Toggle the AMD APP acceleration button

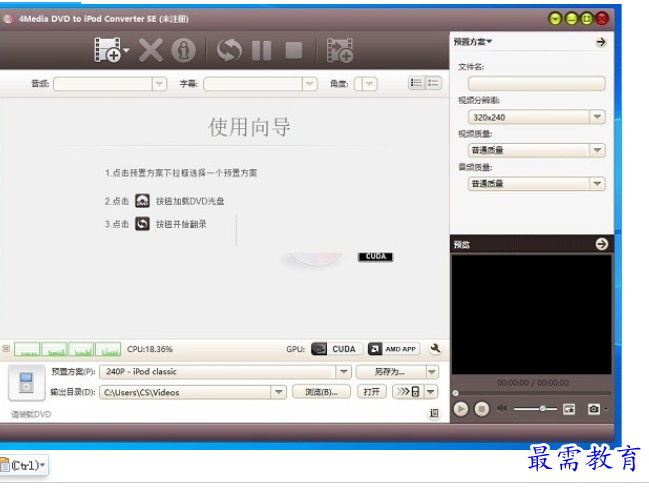(x=394, y=349)
